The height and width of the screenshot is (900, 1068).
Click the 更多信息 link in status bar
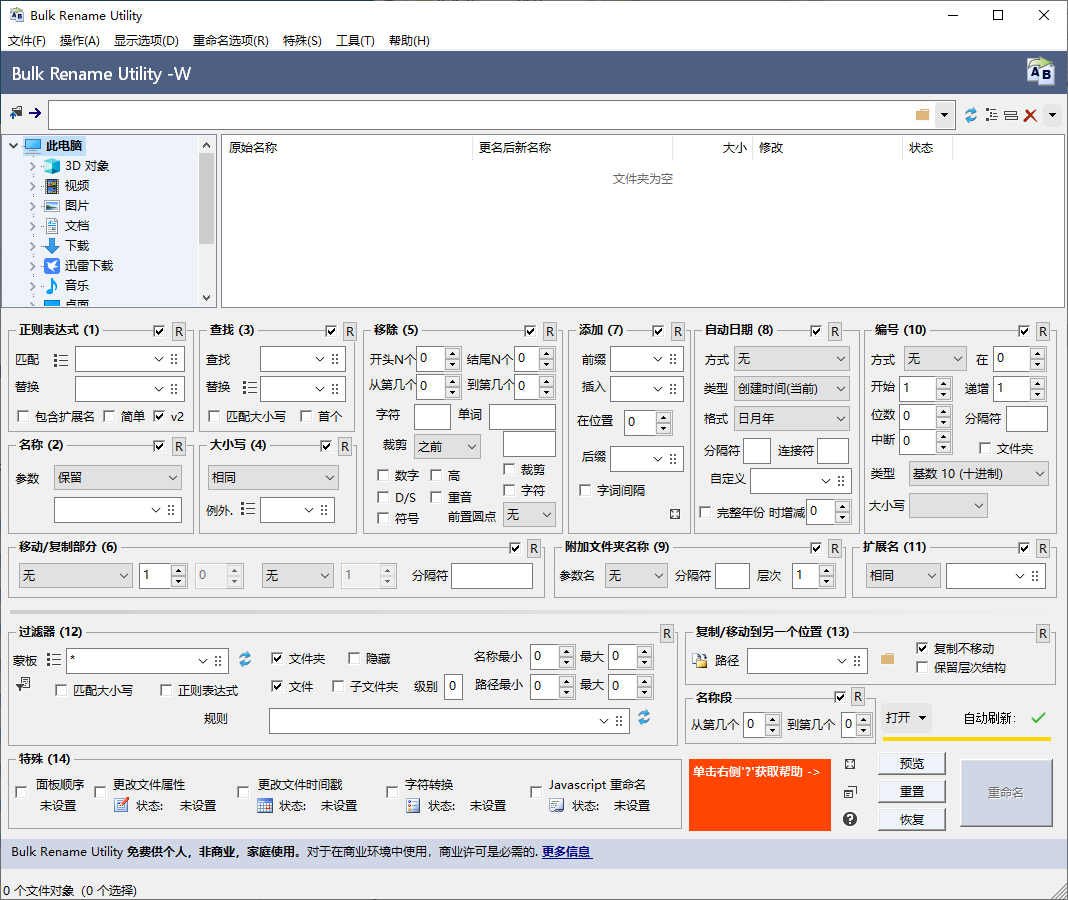pos(566,852)
